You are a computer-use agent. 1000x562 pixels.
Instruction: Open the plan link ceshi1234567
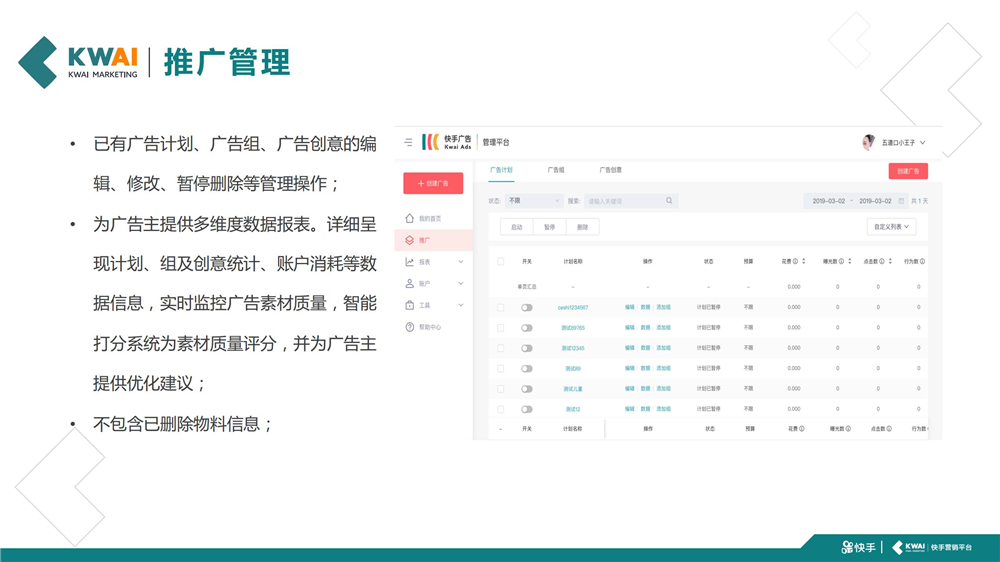point(573,307)
